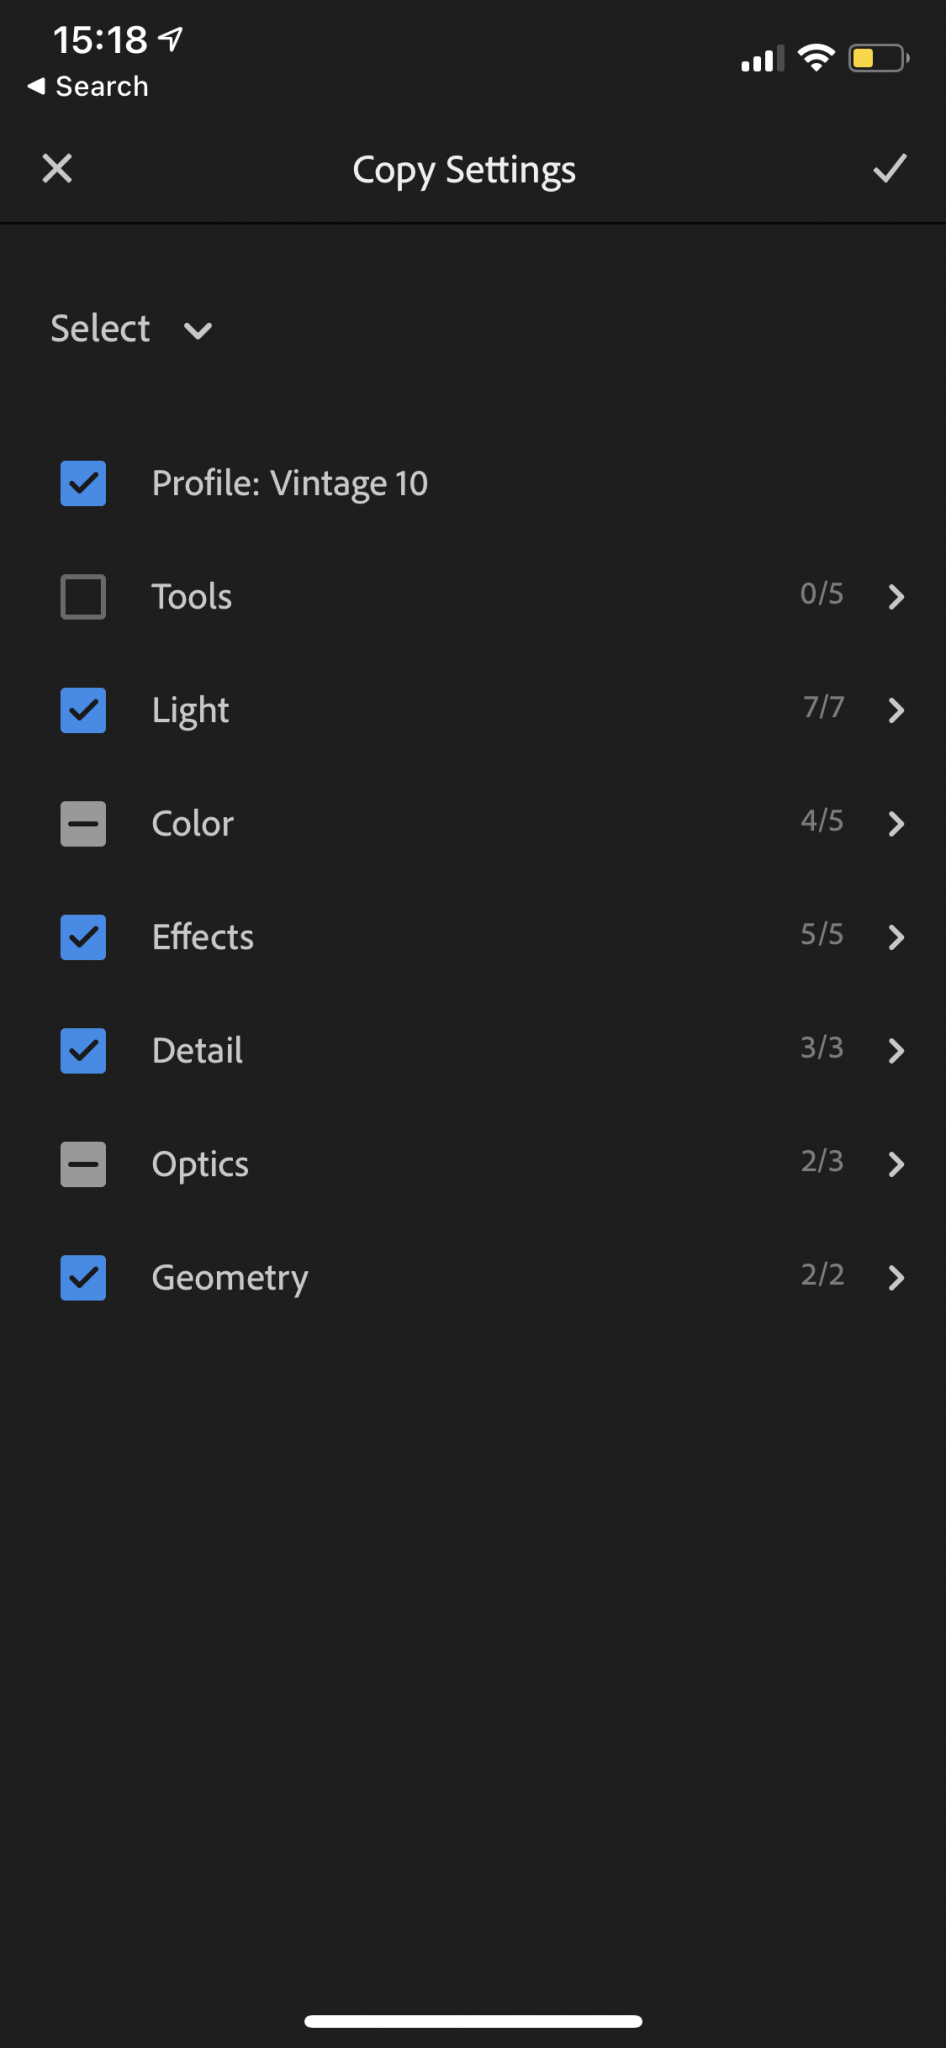Expand Detail settings chevron
The height and width of the screenshot is (2048, 946).
click(x=896, y=1051)
